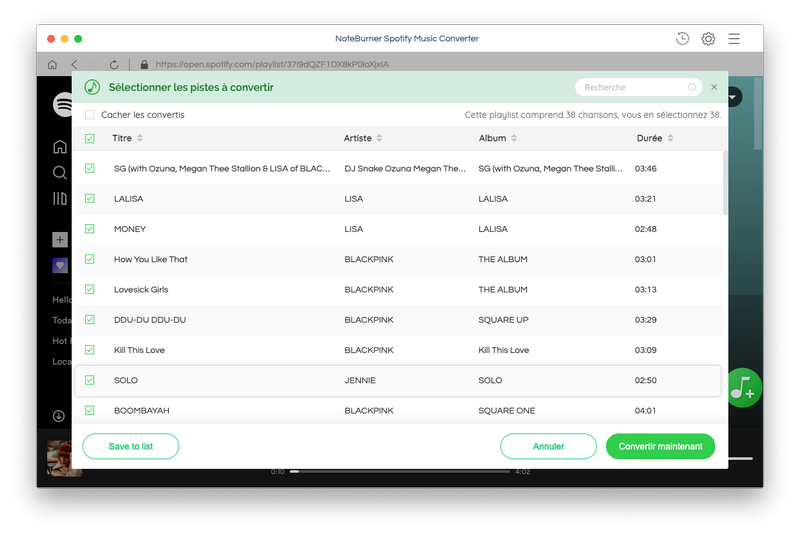Uncheck DDU-DU DDU-DU checkbox

pos(90,320)
